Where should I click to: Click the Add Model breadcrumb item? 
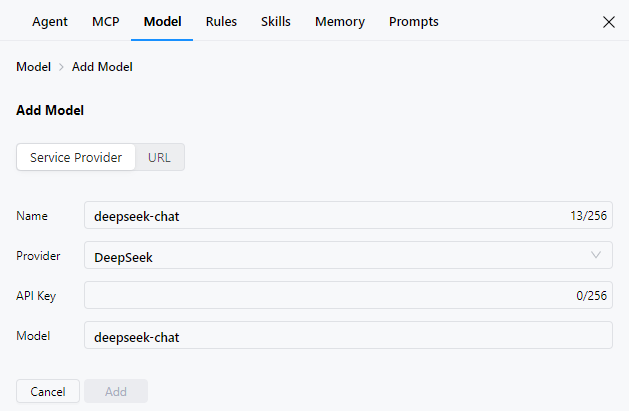[102, 67]
